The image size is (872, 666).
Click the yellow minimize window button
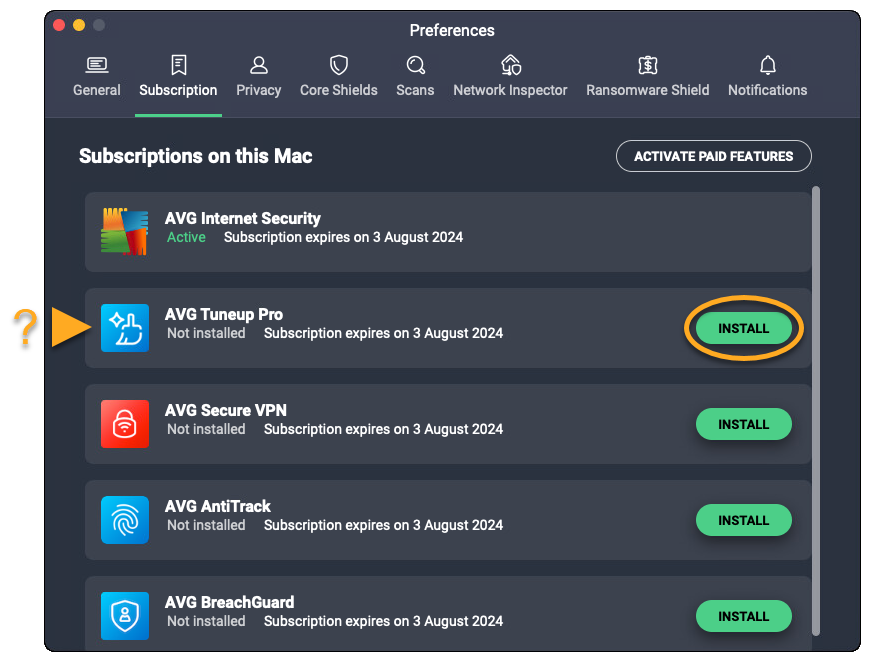point(79,25)
